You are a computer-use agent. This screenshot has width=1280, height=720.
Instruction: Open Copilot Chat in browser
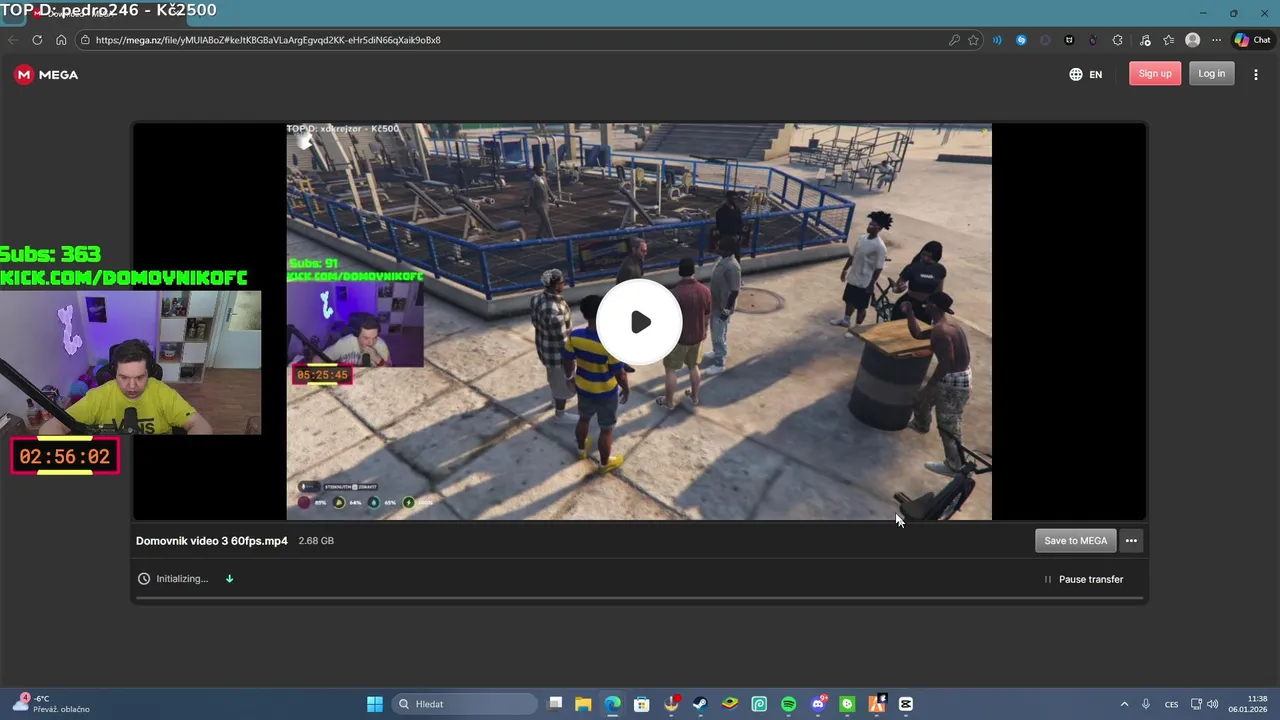coord(1252,40)
